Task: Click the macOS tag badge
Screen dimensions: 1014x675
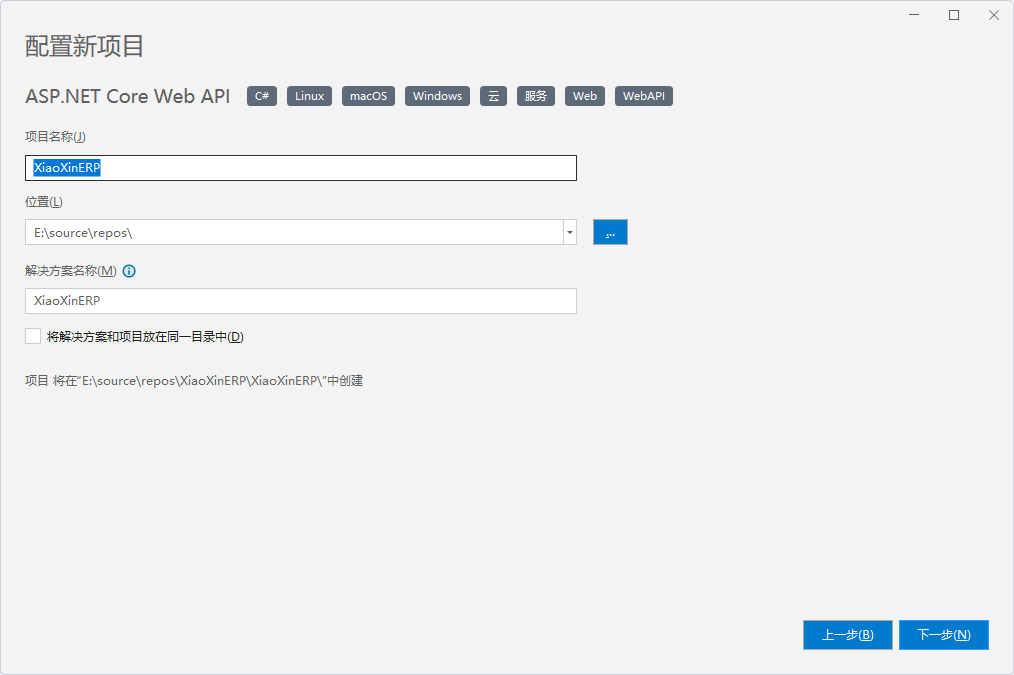Action: (x=368, y=96)
